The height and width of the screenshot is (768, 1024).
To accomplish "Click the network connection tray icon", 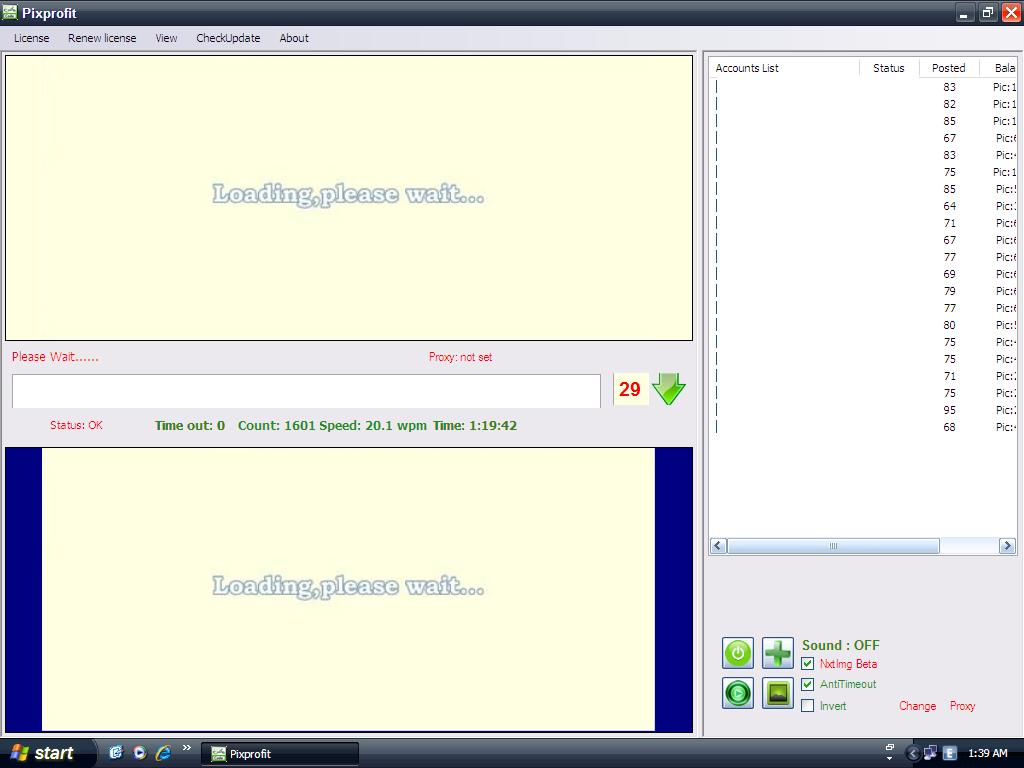I will [931, 753].
